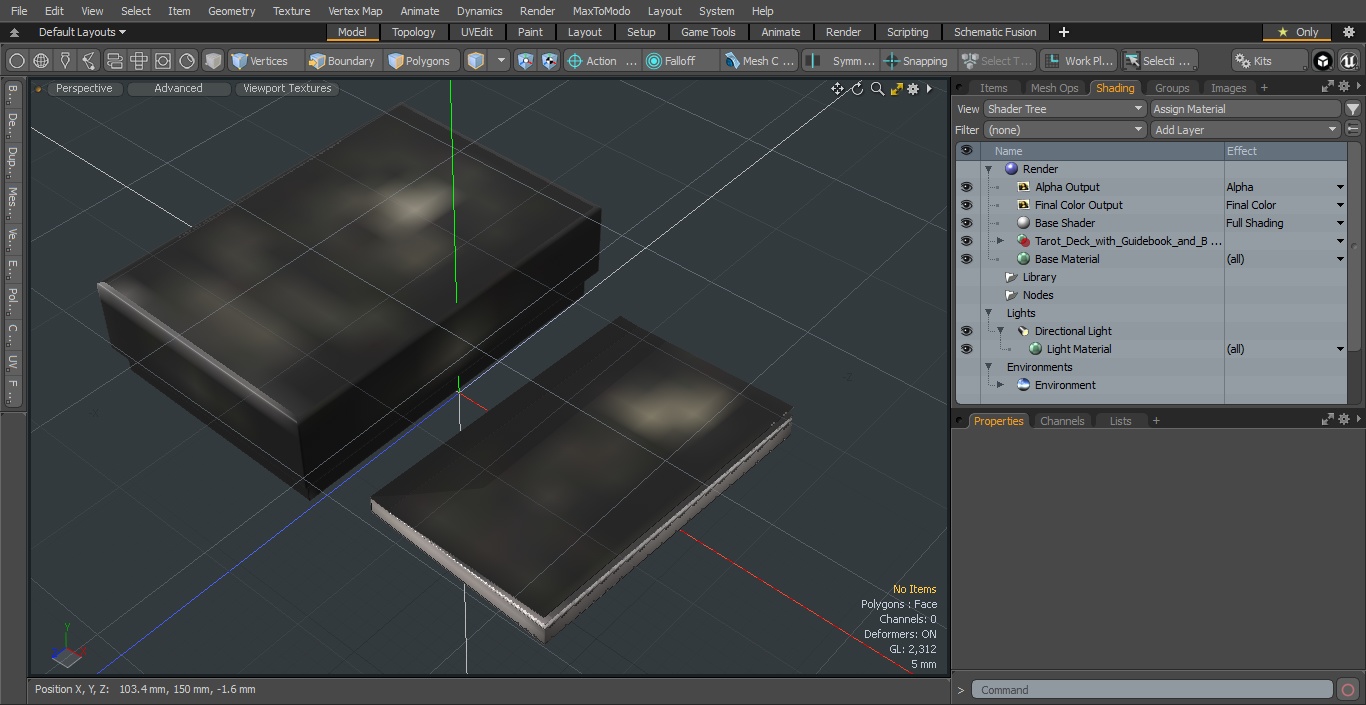Image resolution: width=1366 pixels, height=705 pixels.
Task: Open the Shader Tree view dropdown
Action: coord(1065,109)
